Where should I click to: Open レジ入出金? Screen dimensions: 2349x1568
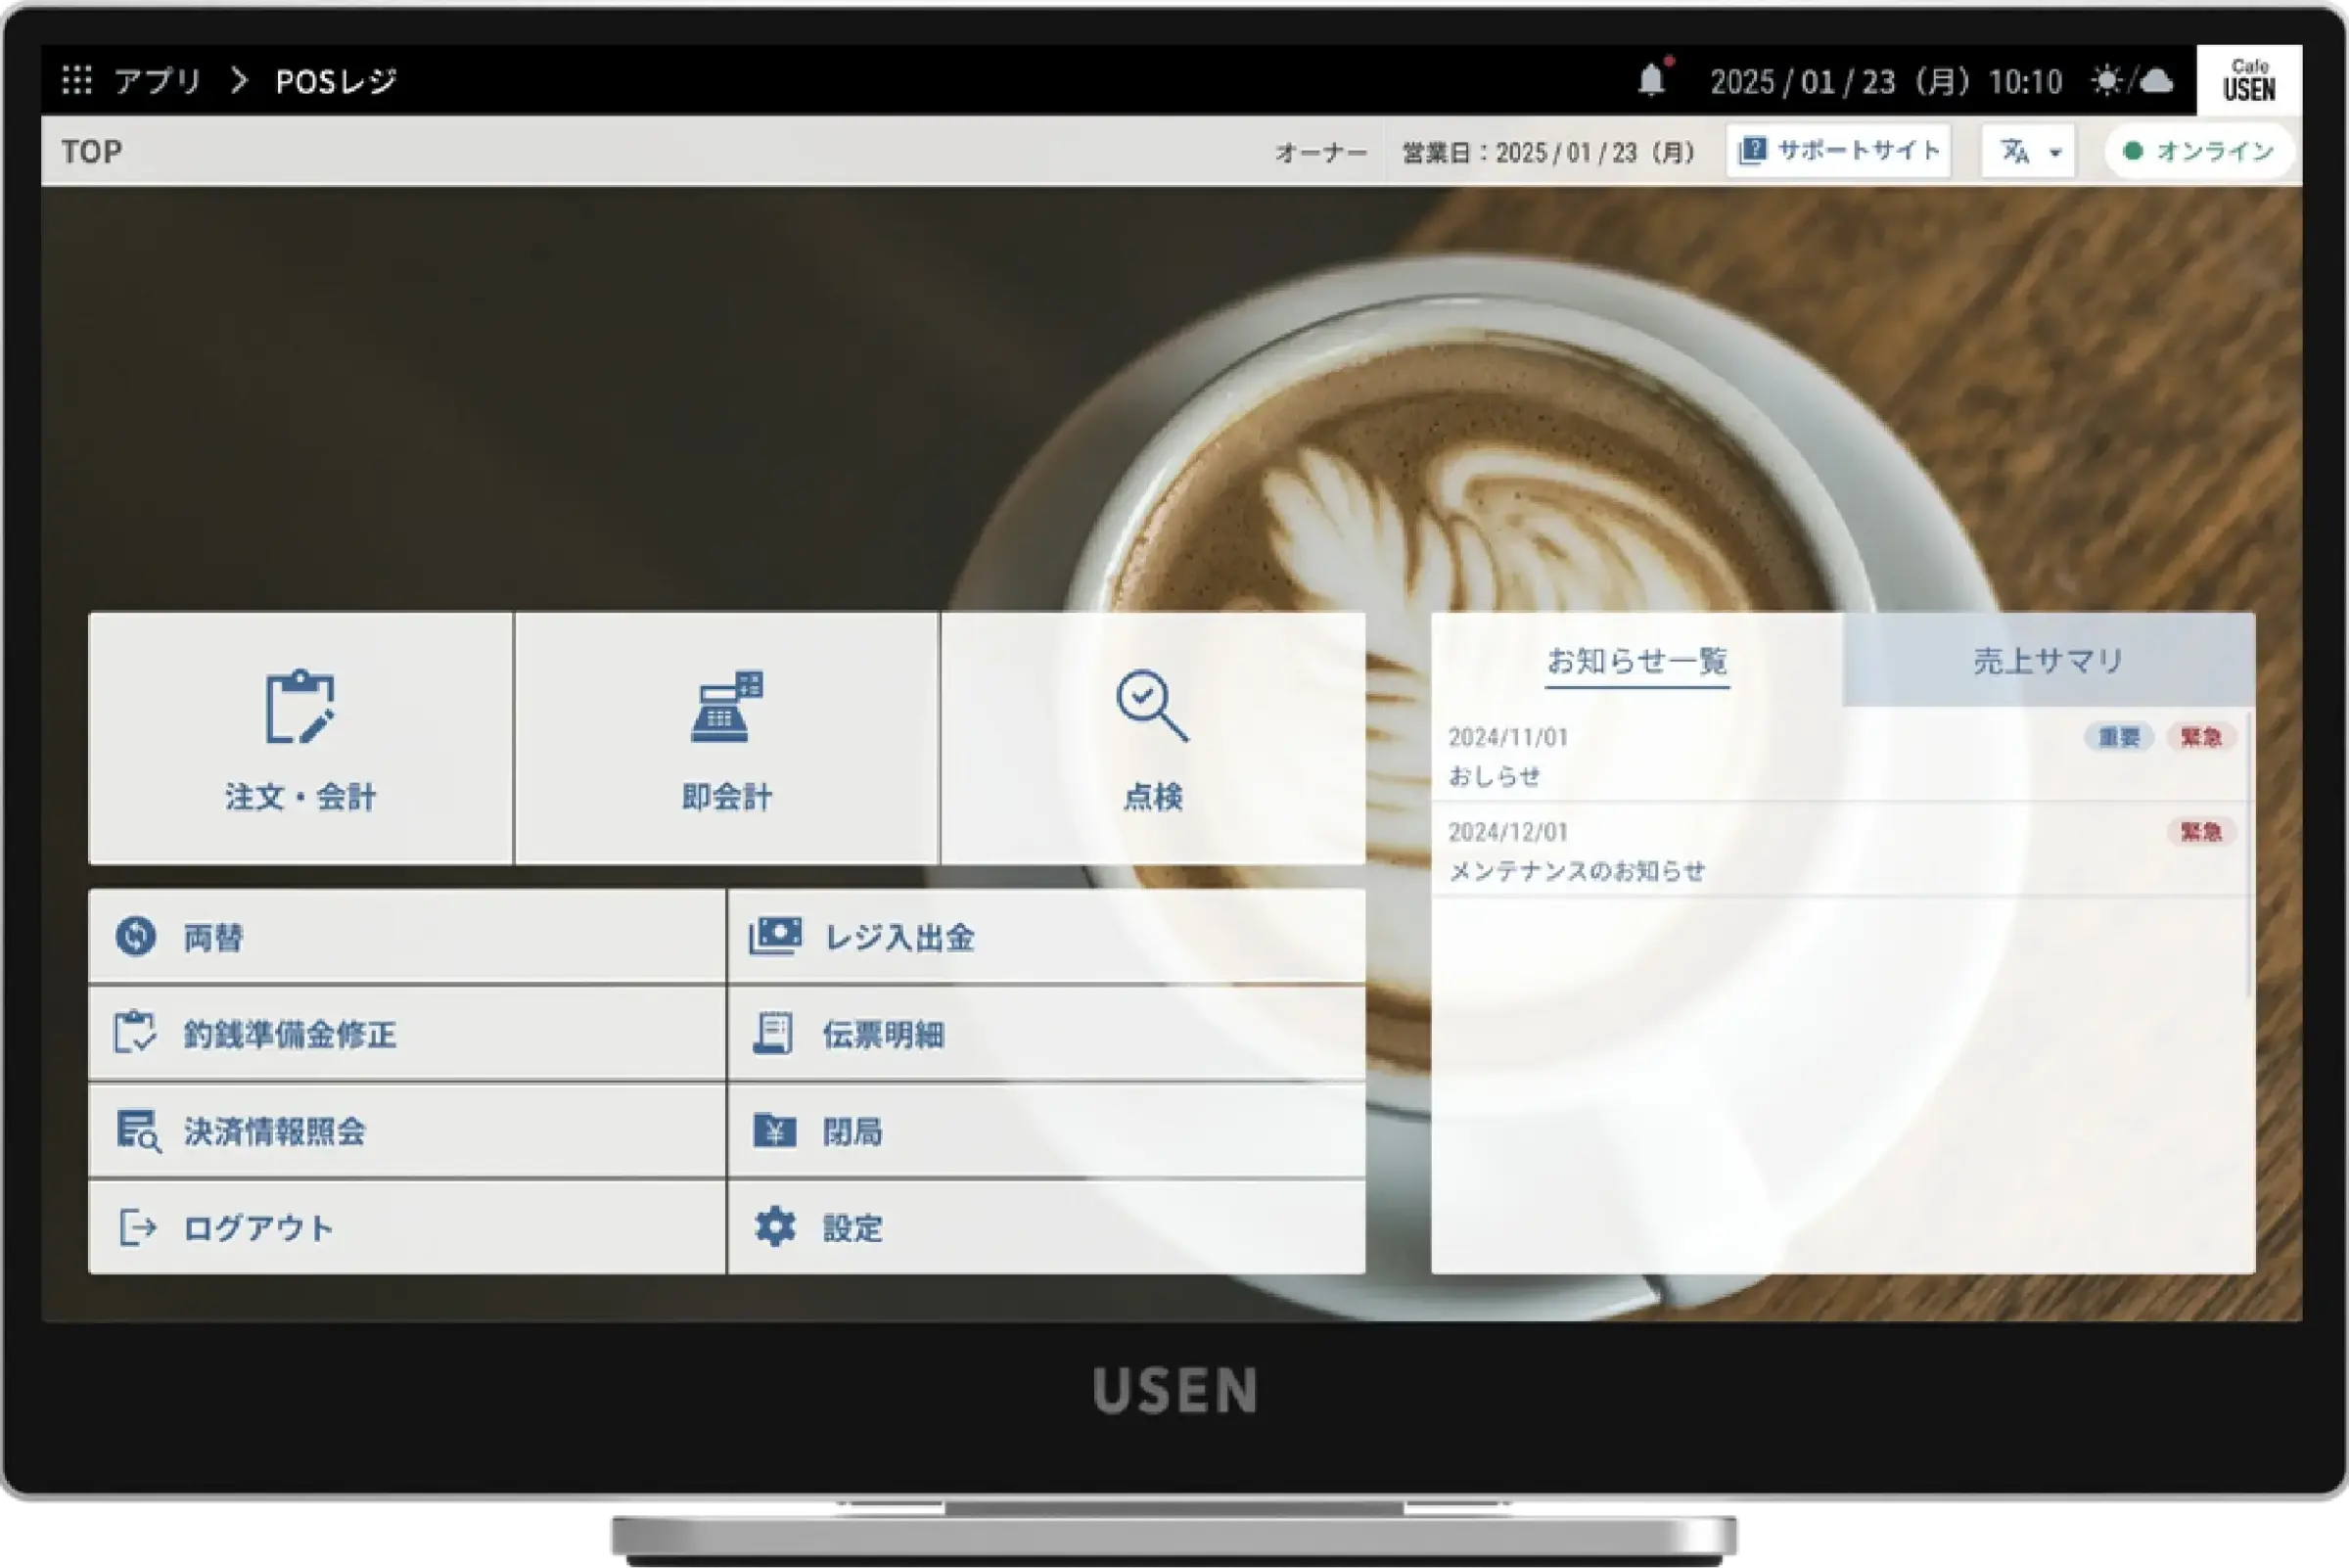[1047, 937]
